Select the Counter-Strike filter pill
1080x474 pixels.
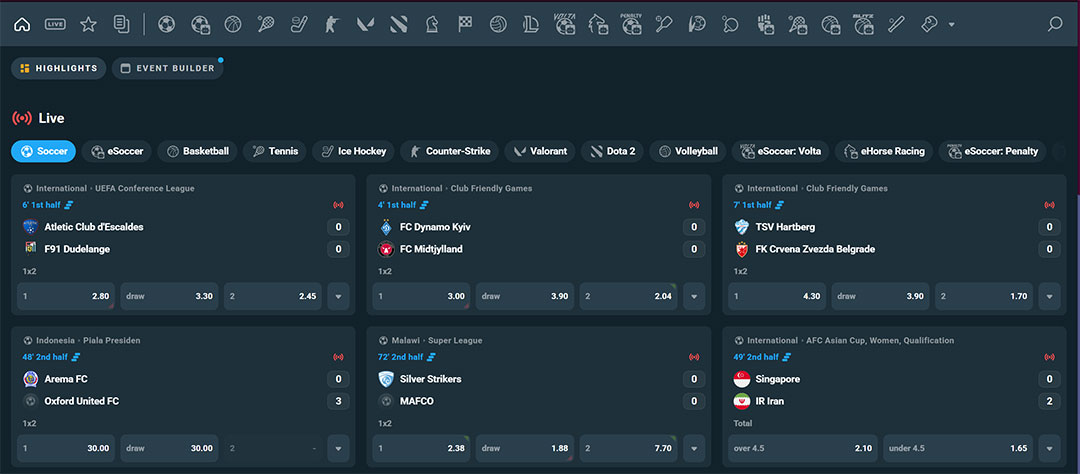coord(449,151)
